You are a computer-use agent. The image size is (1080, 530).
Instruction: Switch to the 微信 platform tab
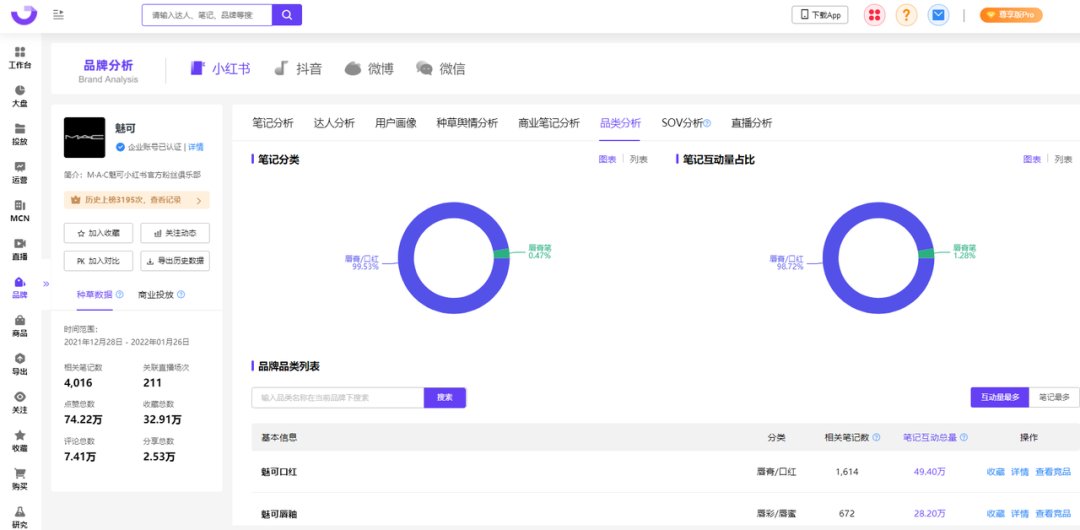tap(441, 68)
